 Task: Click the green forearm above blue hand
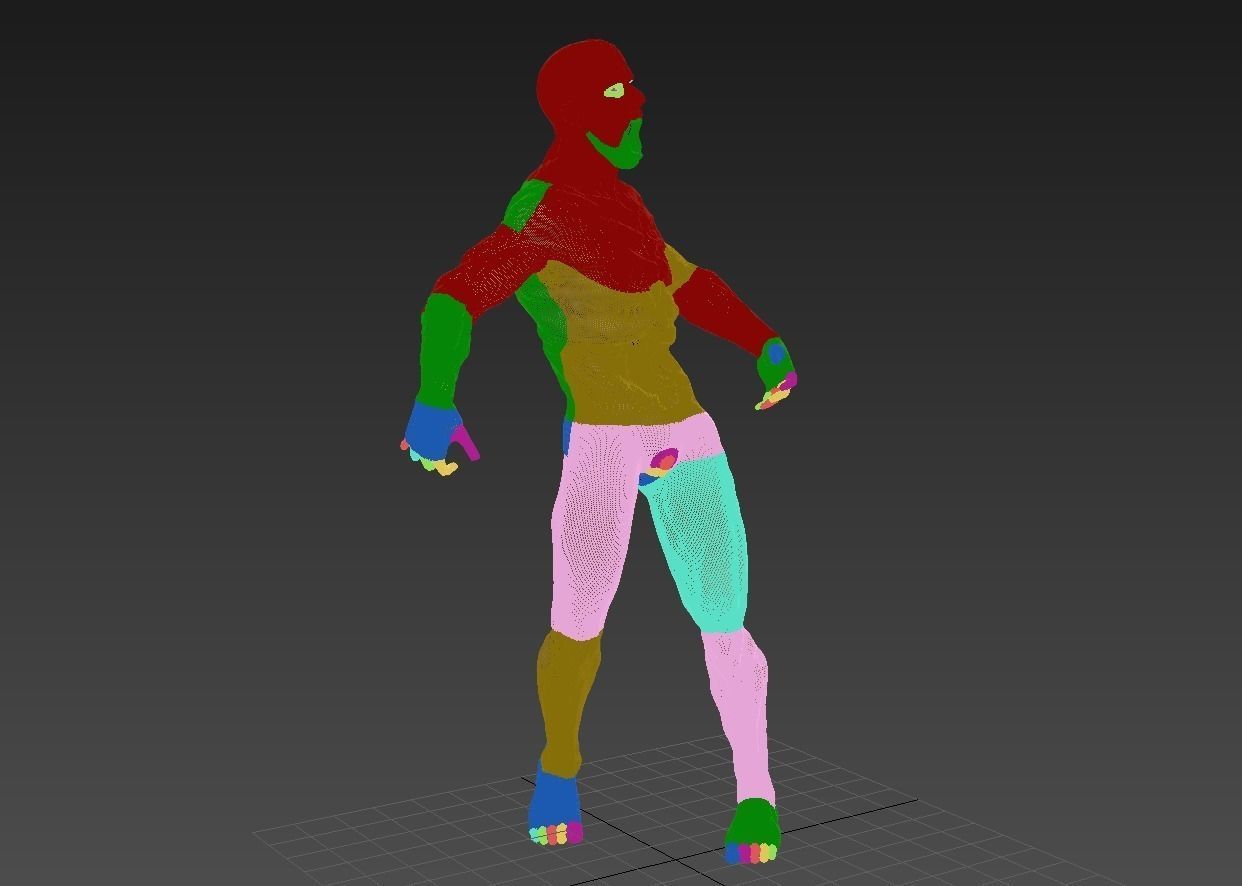coord(443,350)
